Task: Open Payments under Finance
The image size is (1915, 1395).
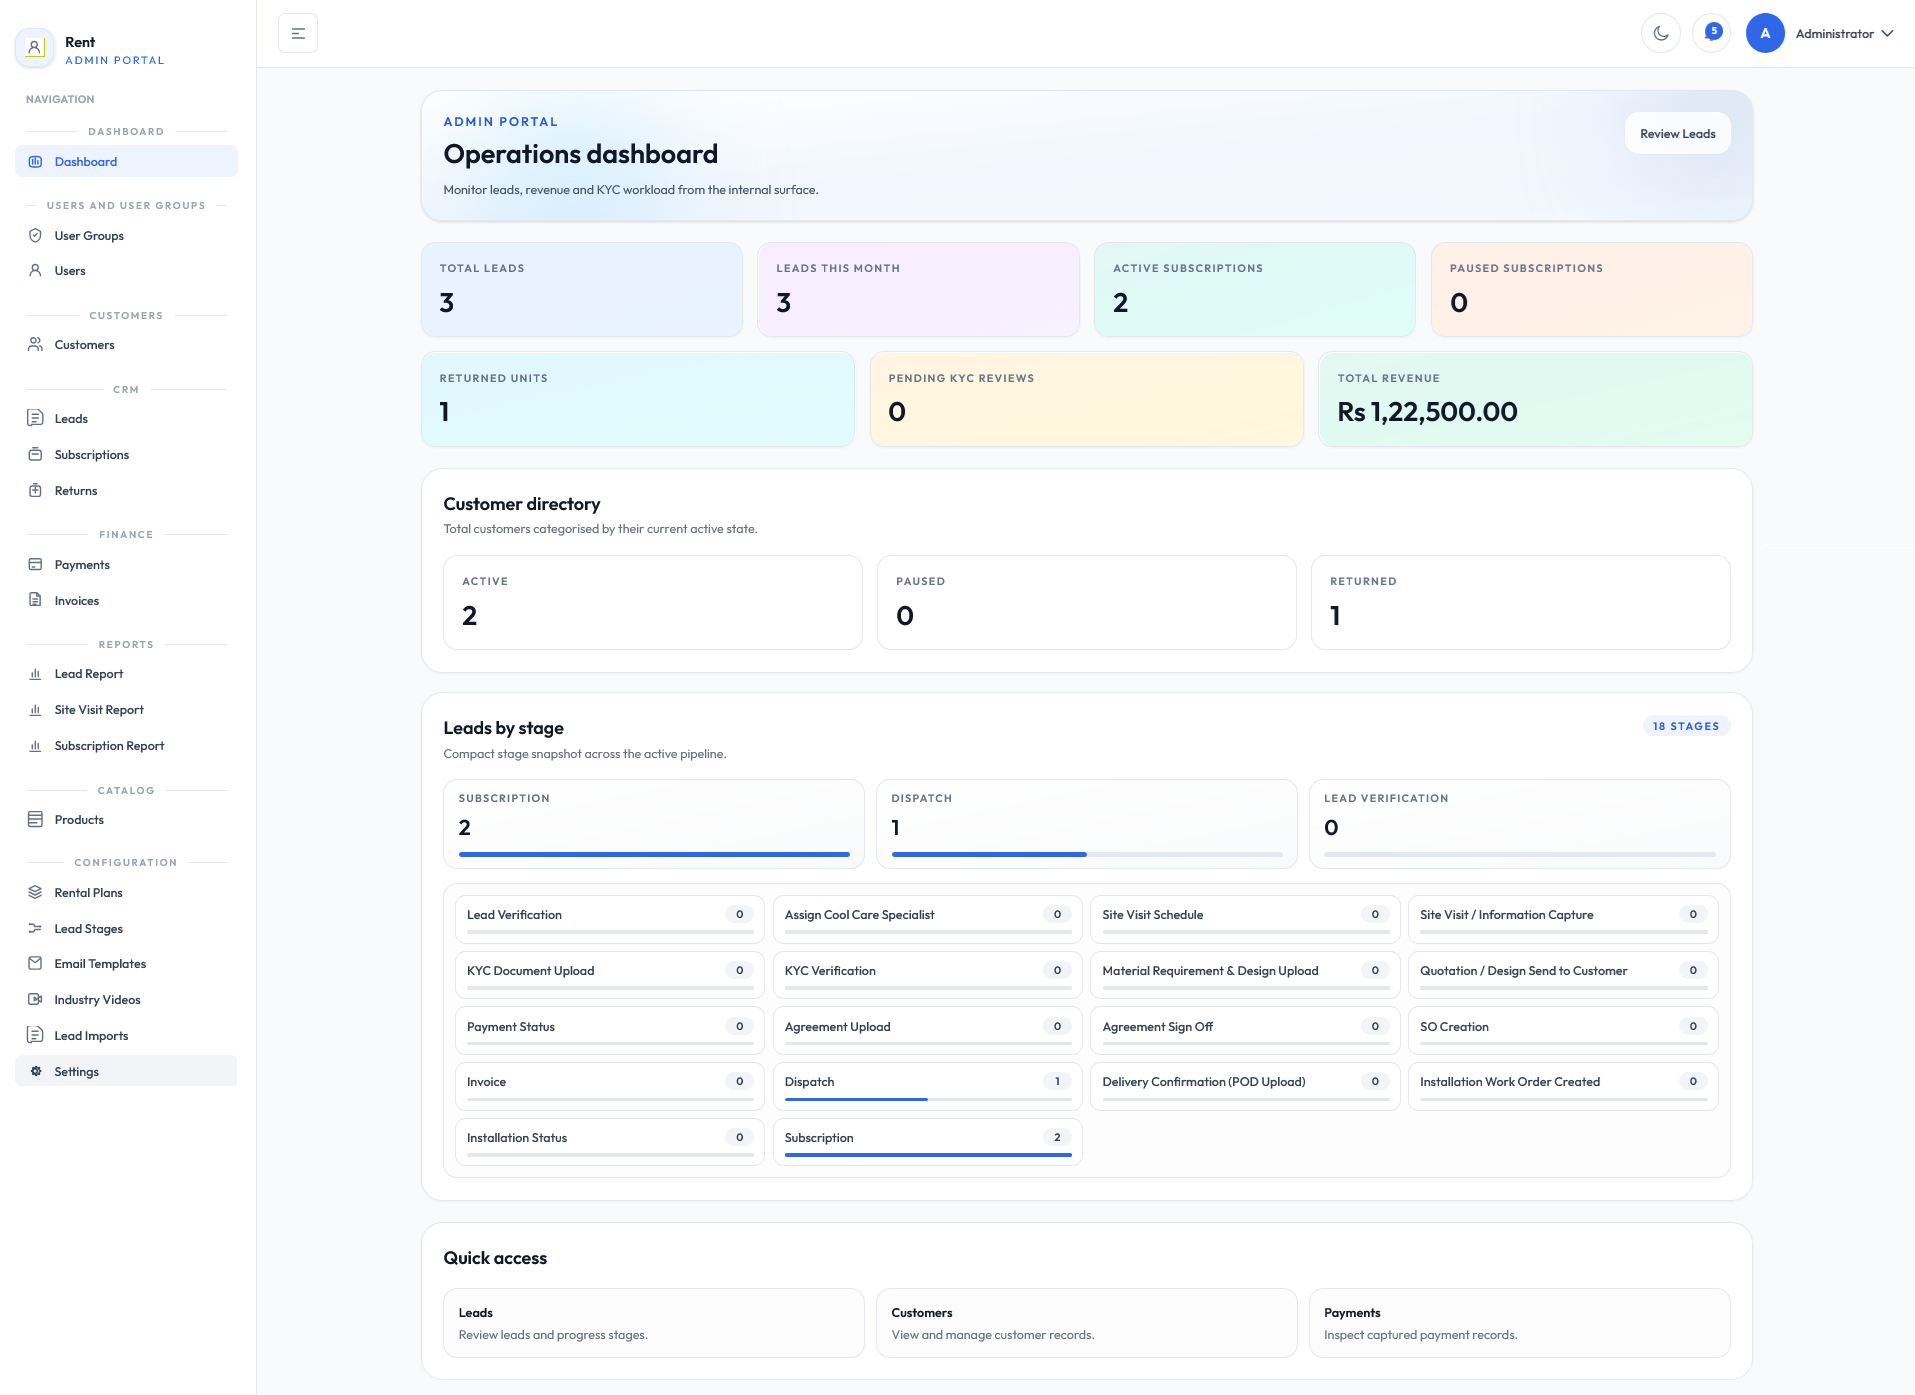Action: tap(126, 565)
